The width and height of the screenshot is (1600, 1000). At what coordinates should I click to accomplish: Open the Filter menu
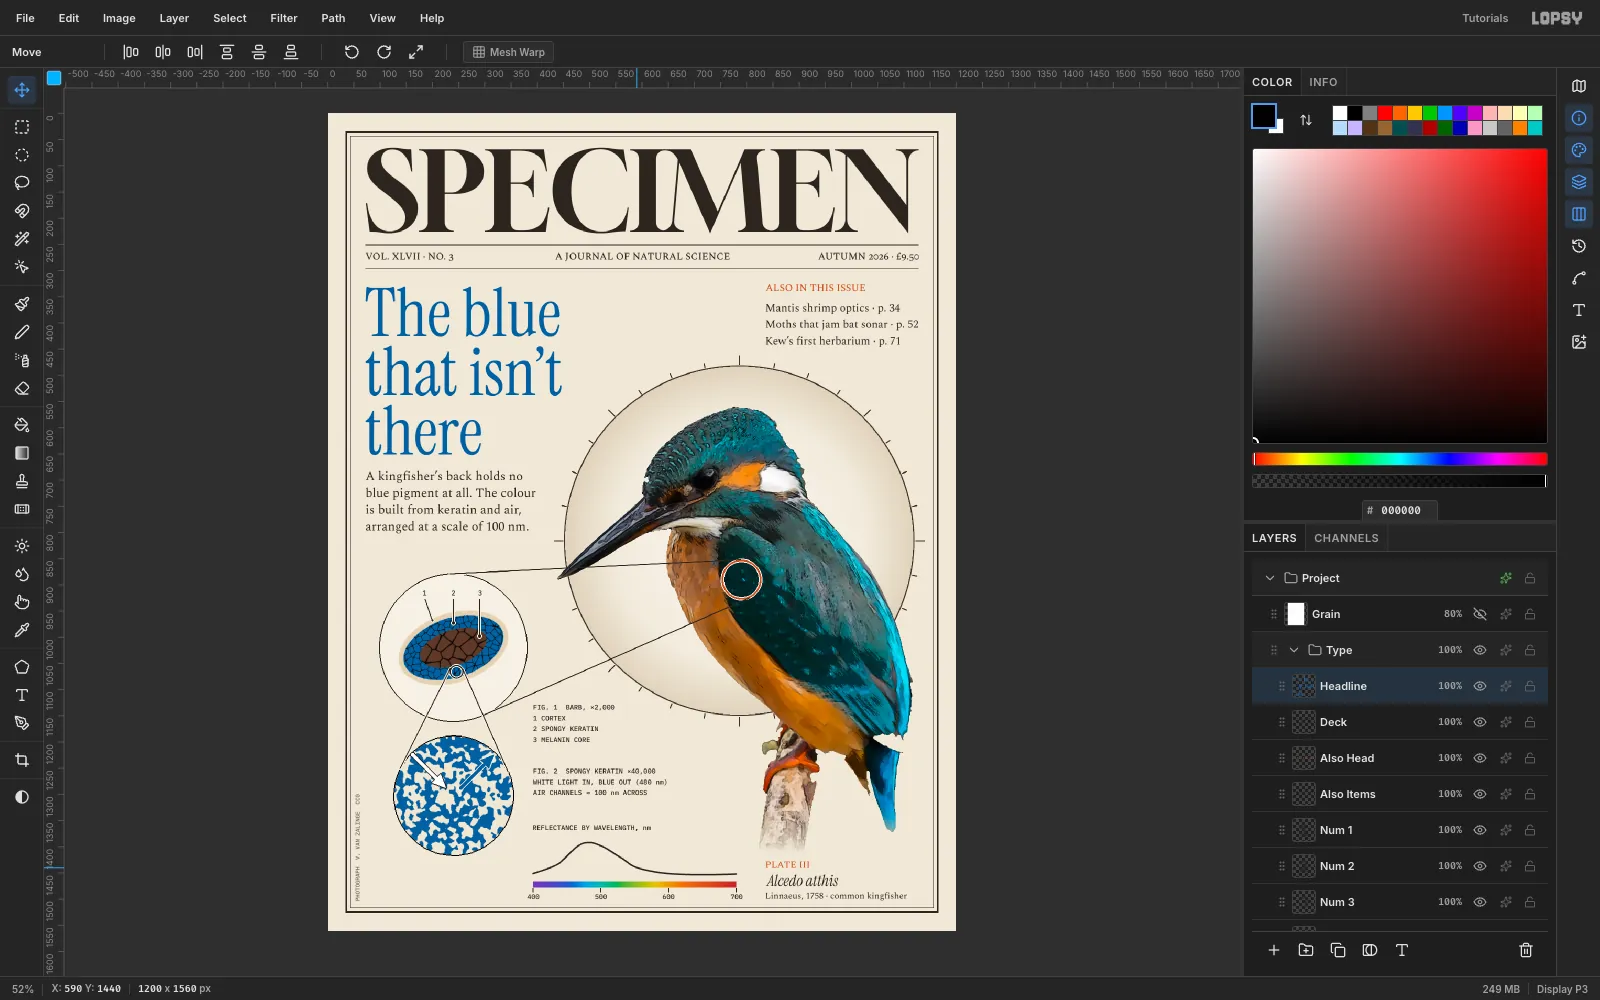pyautogui.click(x=284, y=18)
